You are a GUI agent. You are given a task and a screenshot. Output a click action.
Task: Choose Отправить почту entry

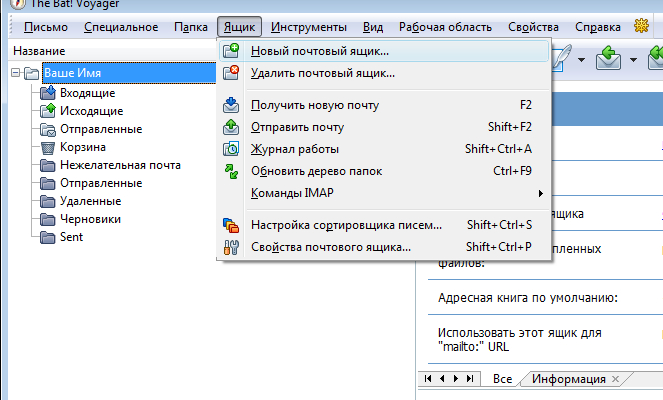click(384, 127)
